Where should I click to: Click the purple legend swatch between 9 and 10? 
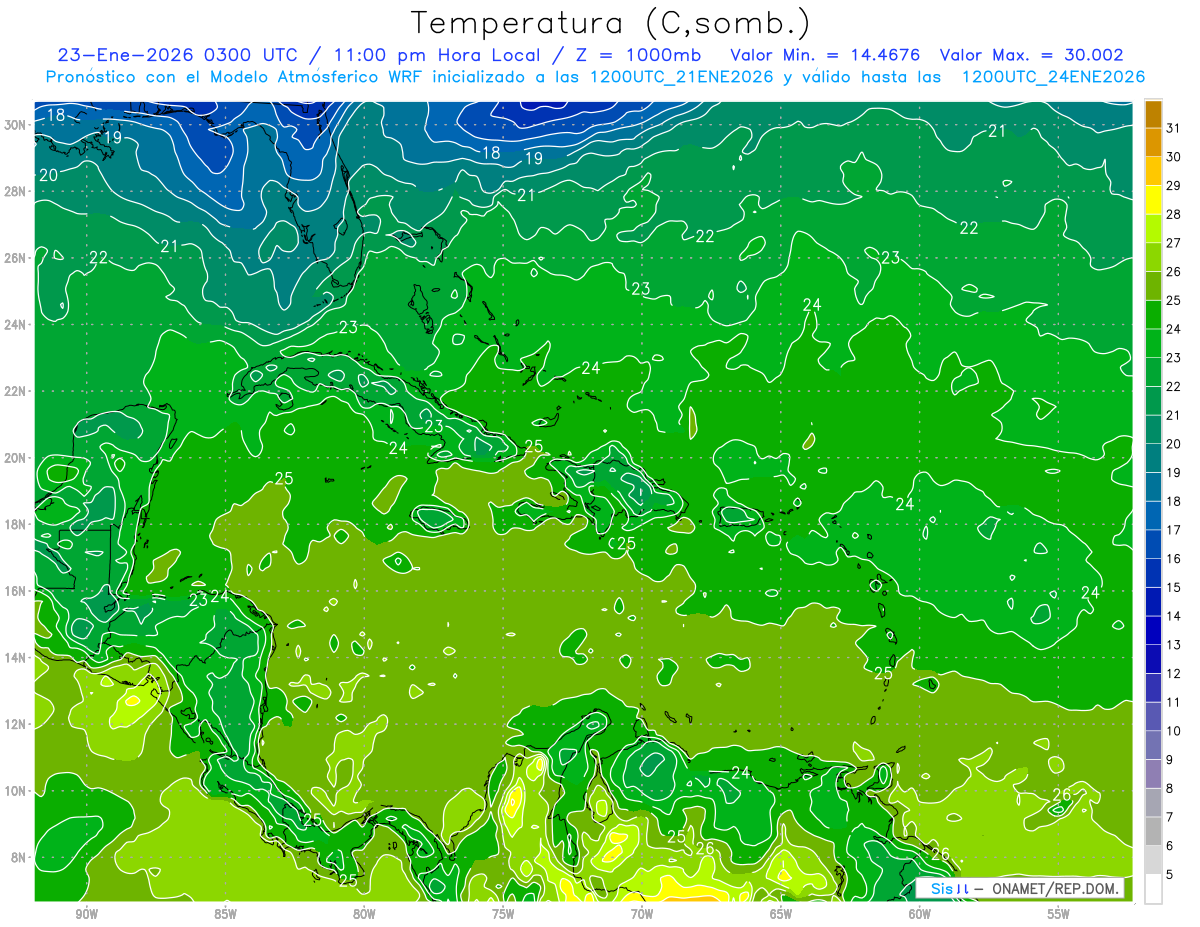pyautogui.click(x=1153, y=745)
